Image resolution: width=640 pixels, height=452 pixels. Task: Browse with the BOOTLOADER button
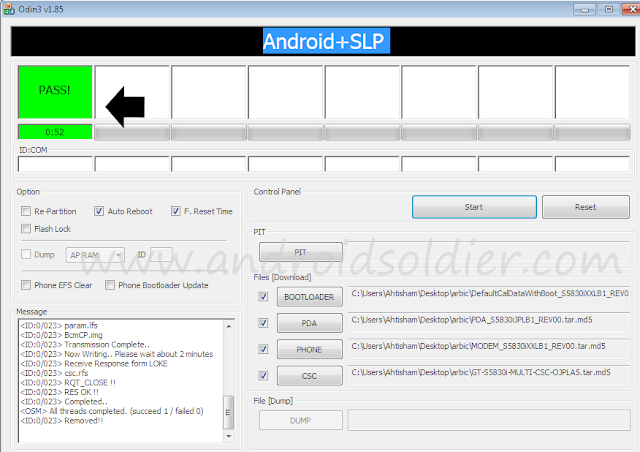[x=309, y=297]
